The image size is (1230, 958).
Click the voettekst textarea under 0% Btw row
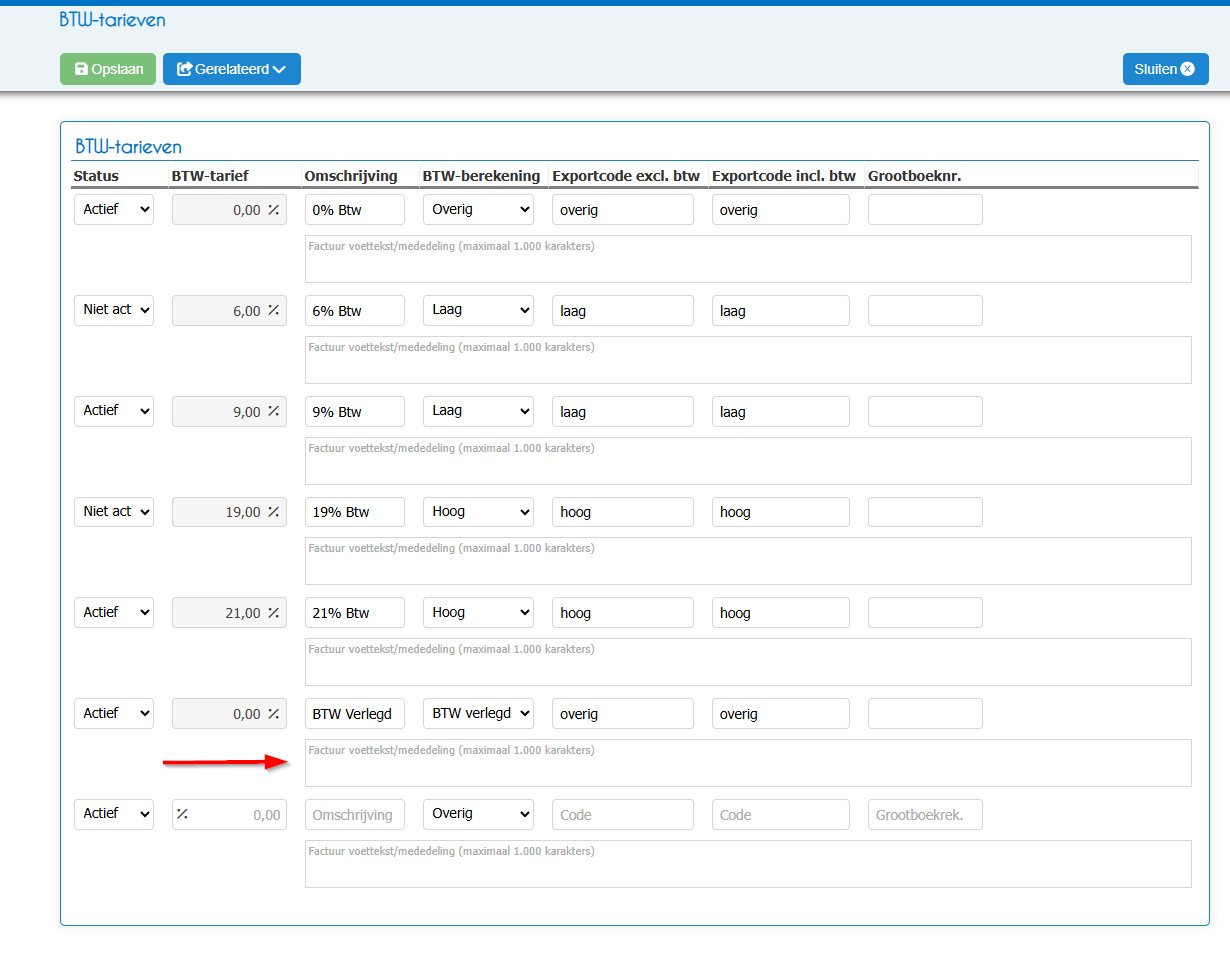[x=748, y=259]
